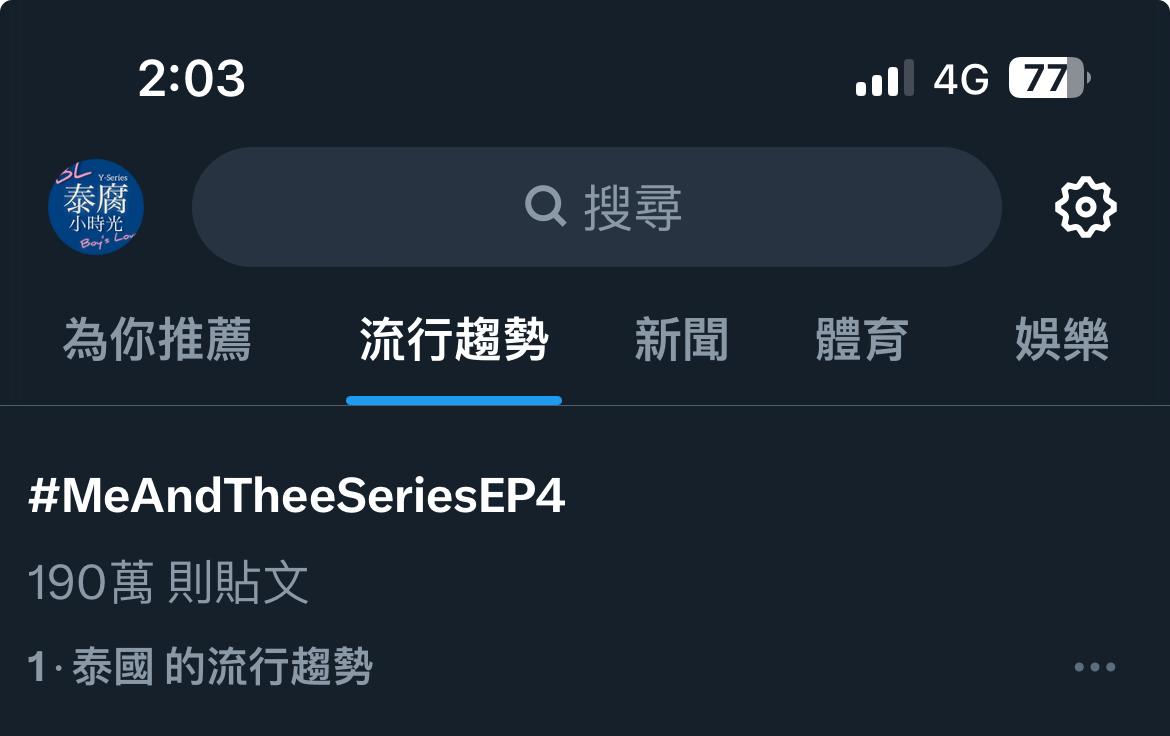Image resolution: width=1170 pixels, height=736 pixels.
Task: Tap the Y-Series text on profile avatar
Action: click(113, 178)
